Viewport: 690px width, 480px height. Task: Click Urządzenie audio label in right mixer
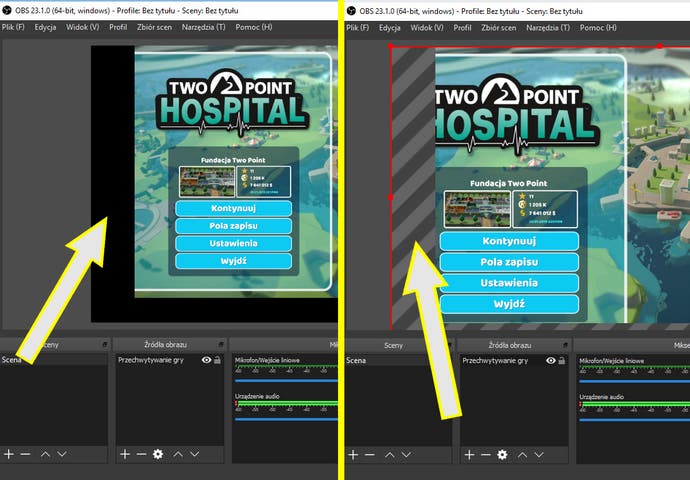602,397
